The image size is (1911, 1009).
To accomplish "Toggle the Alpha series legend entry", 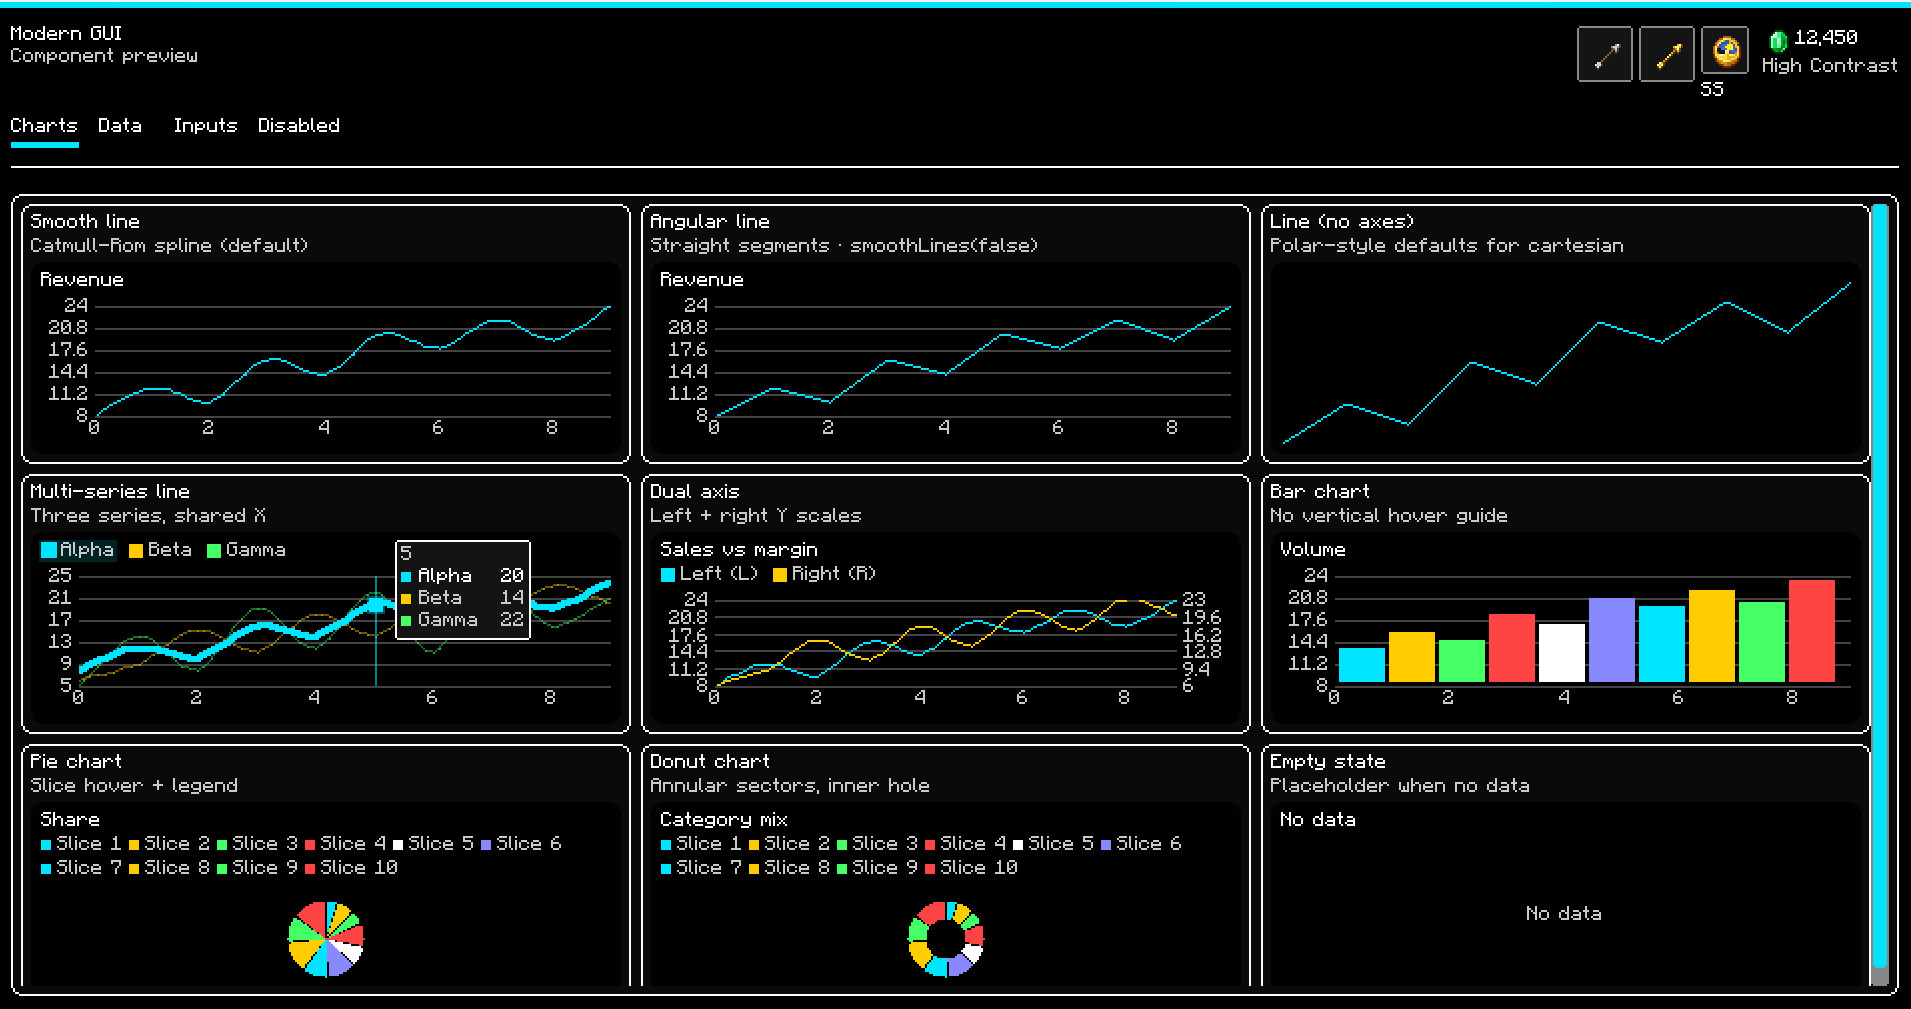I will [78, 550].
